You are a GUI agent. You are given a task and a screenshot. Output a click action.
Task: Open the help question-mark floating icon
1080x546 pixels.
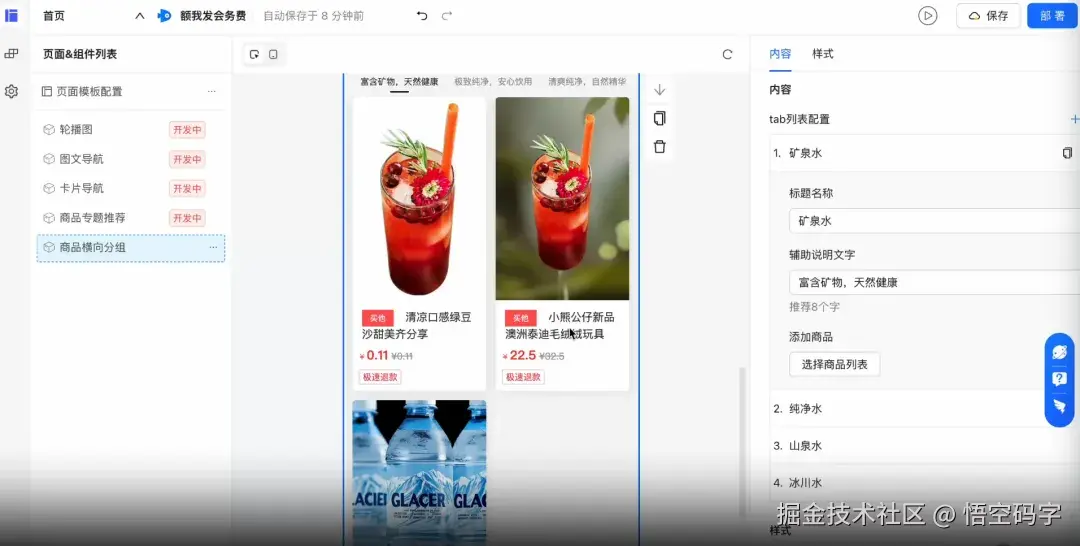[1059, 379]
